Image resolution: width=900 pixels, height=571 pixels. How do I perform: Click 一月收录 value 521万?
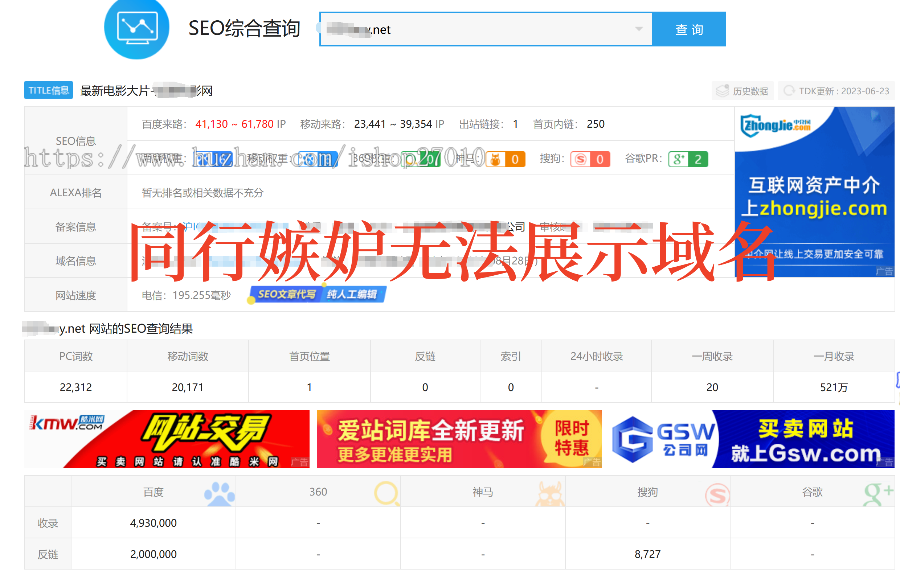click(834, 387)
